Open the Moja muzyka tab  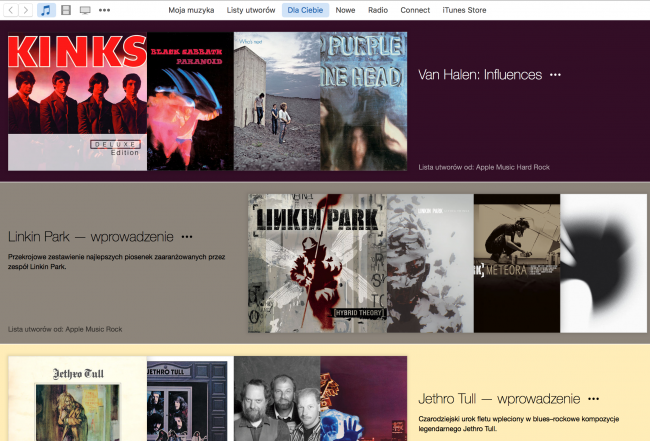[x=191, y=10]
